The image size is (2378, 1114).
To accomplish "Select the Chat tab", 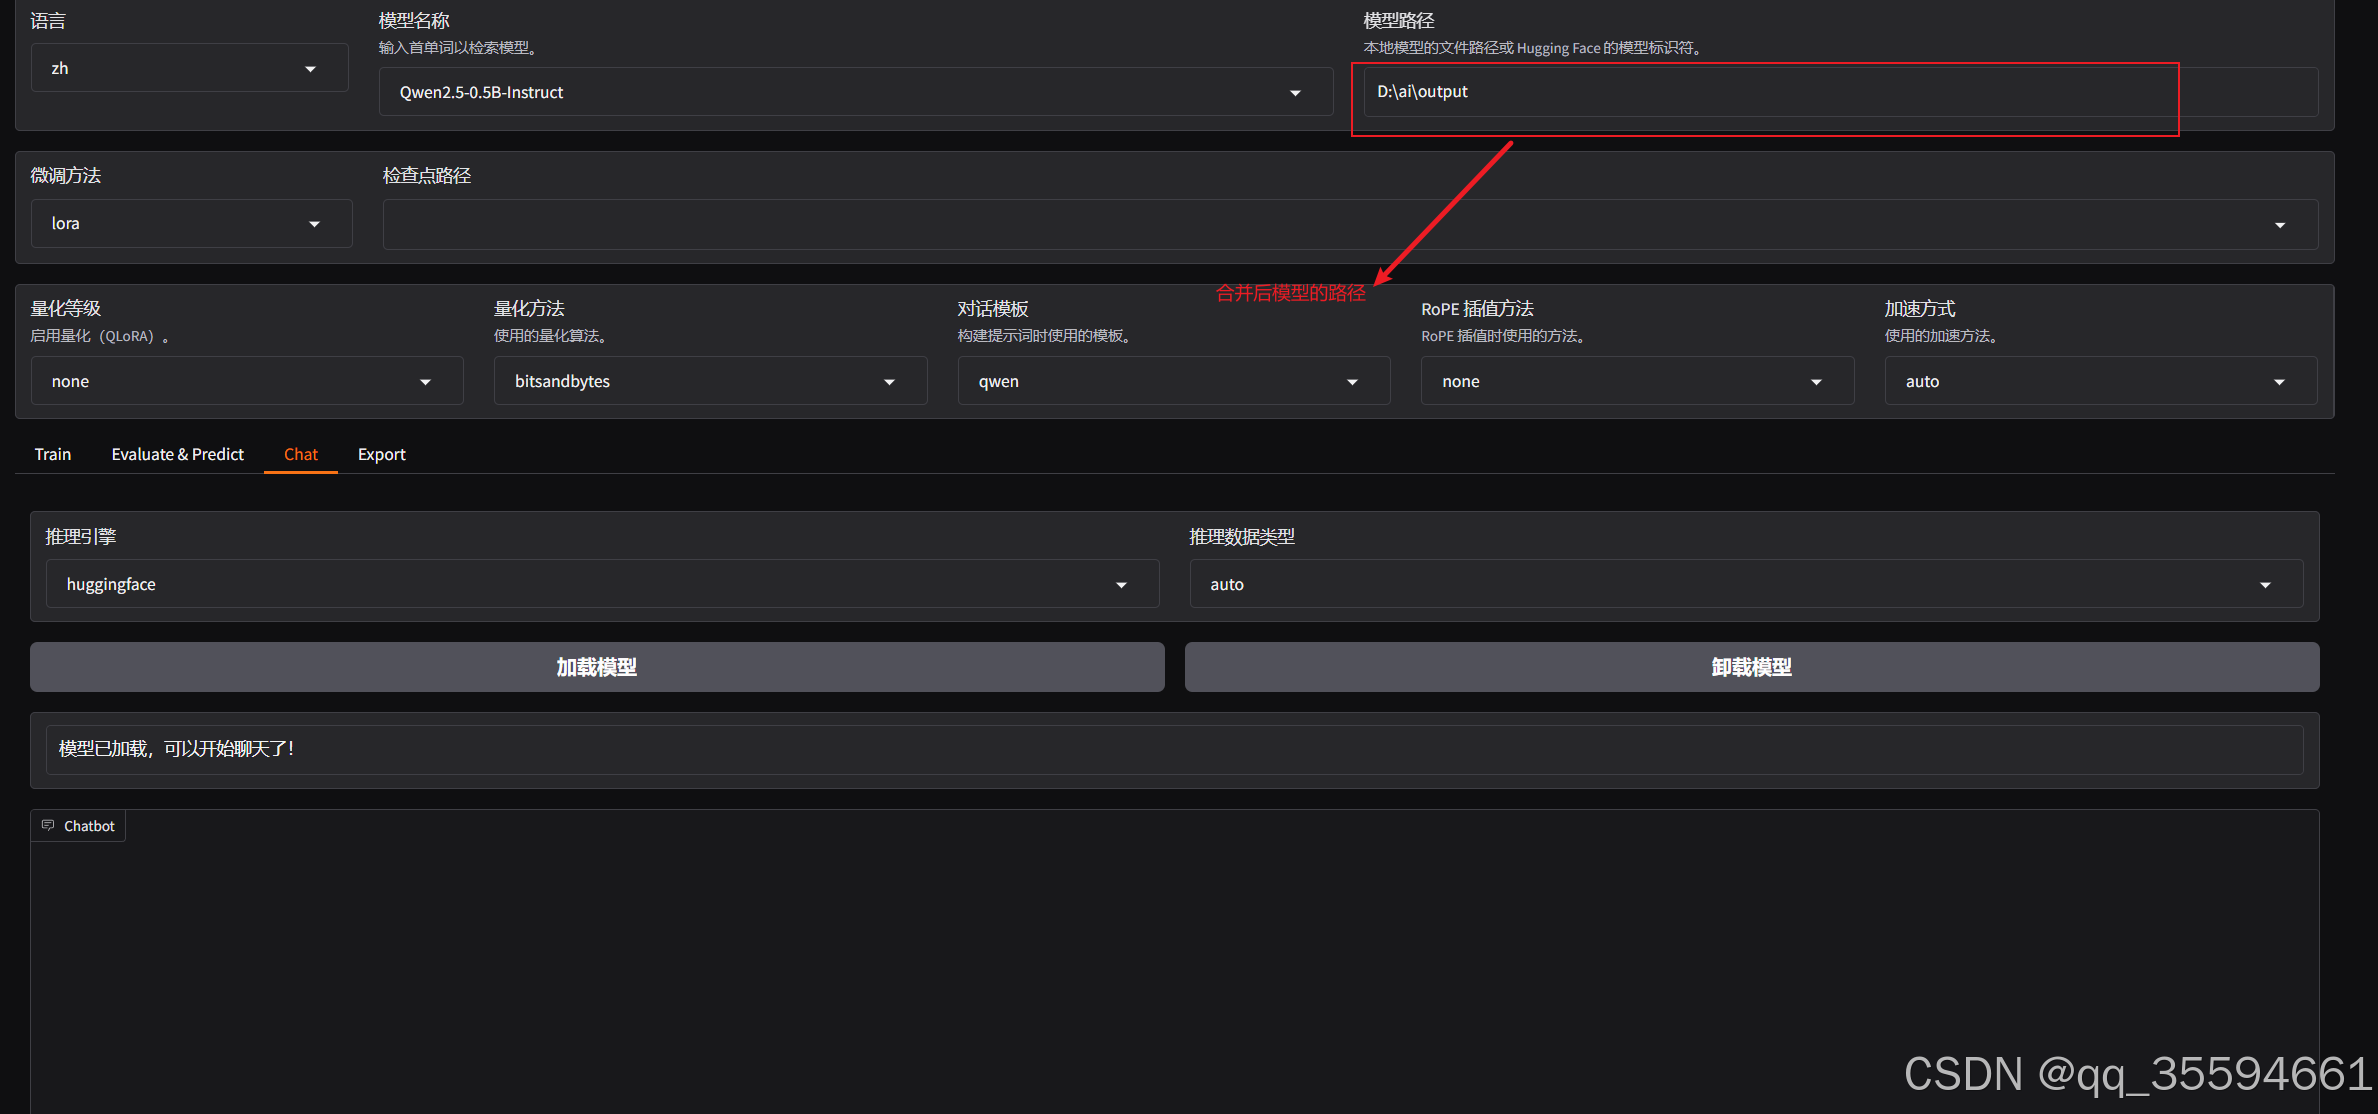I will tap(300, 454).
